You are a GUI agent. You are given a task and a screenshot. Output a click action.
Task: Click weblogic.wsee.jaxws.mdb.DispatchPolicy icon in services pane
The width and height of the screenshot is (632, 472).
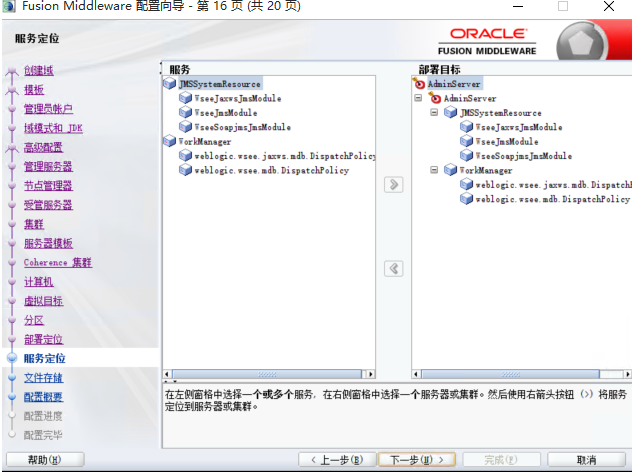pos(185,156)
